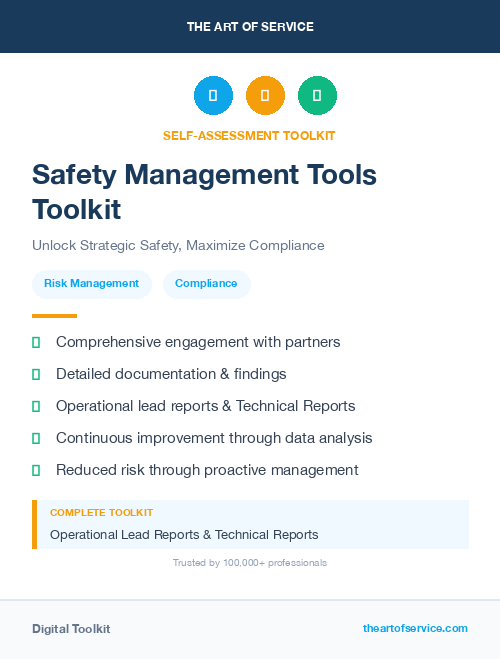The height and width of the screenshot is (659, 500).
Task: Click the bullet icon beside Comprehensive engagement
Action: click(36, 343)
